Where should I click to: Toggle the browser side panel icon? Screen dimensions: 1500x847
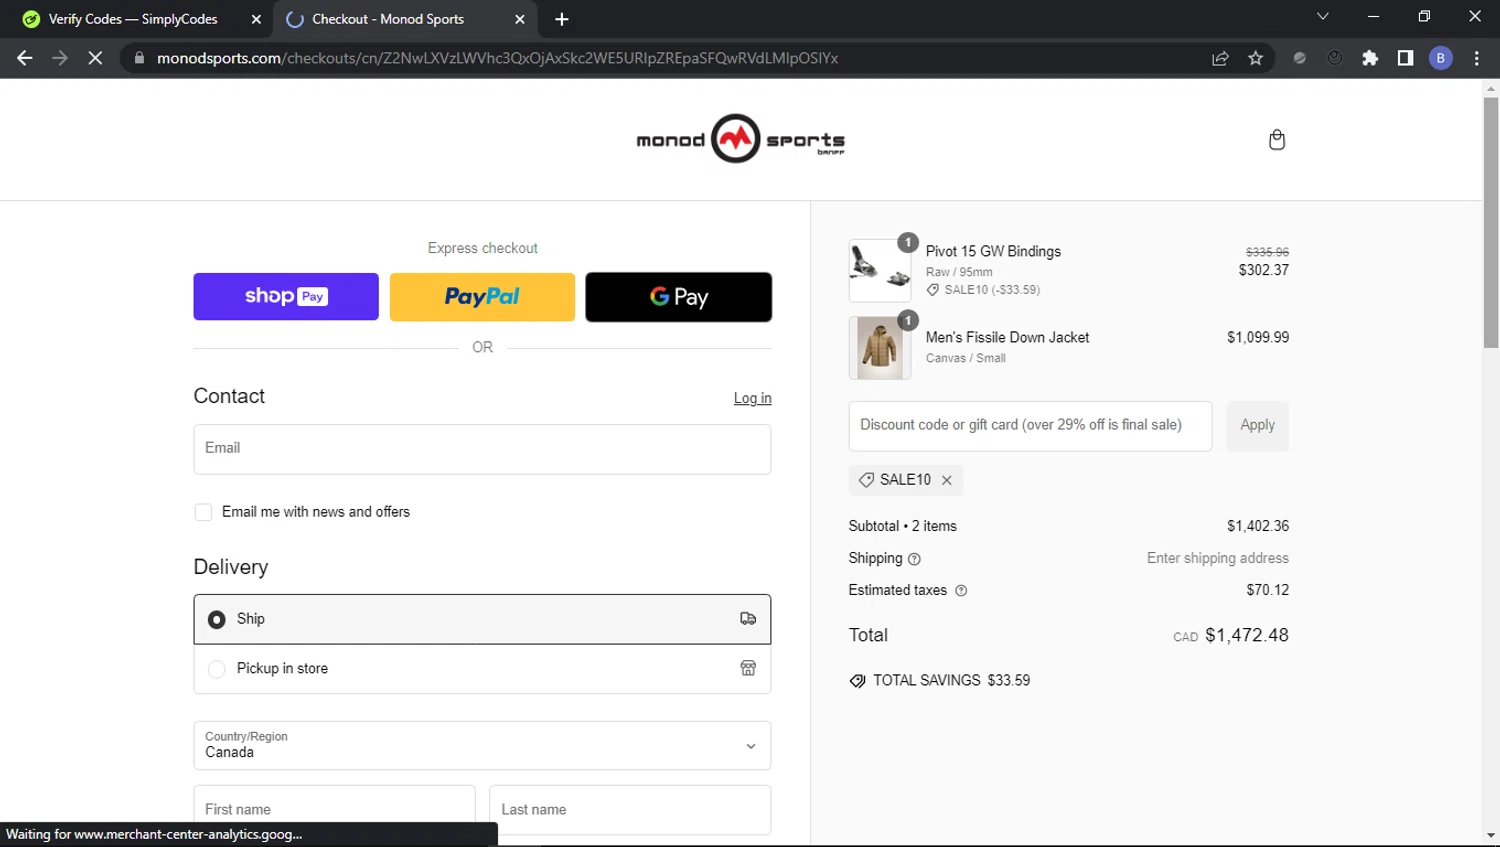pyautogui.click(x=1405, y=58)
